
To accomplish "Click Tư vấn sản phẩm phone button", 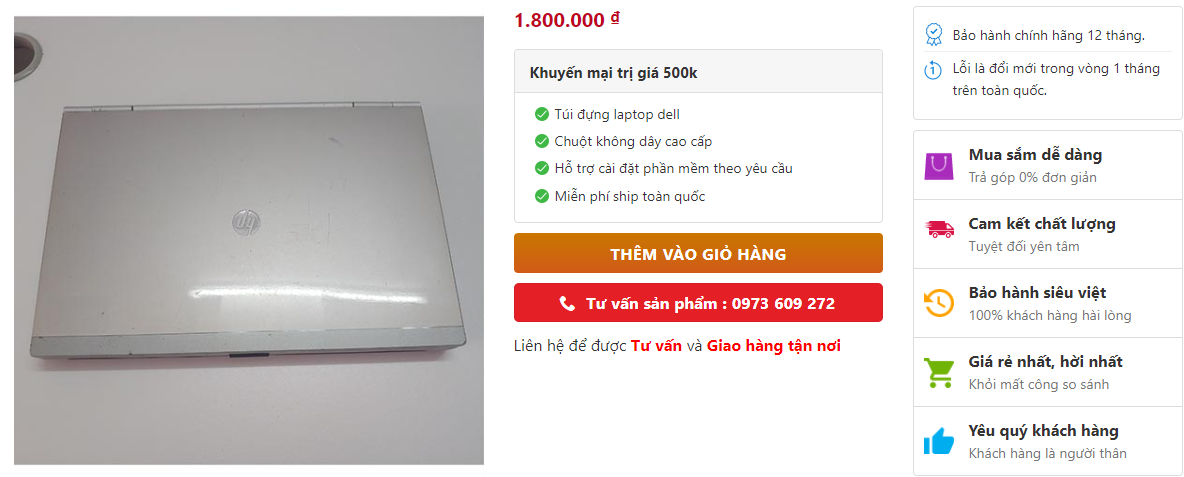I will [698, 303].
